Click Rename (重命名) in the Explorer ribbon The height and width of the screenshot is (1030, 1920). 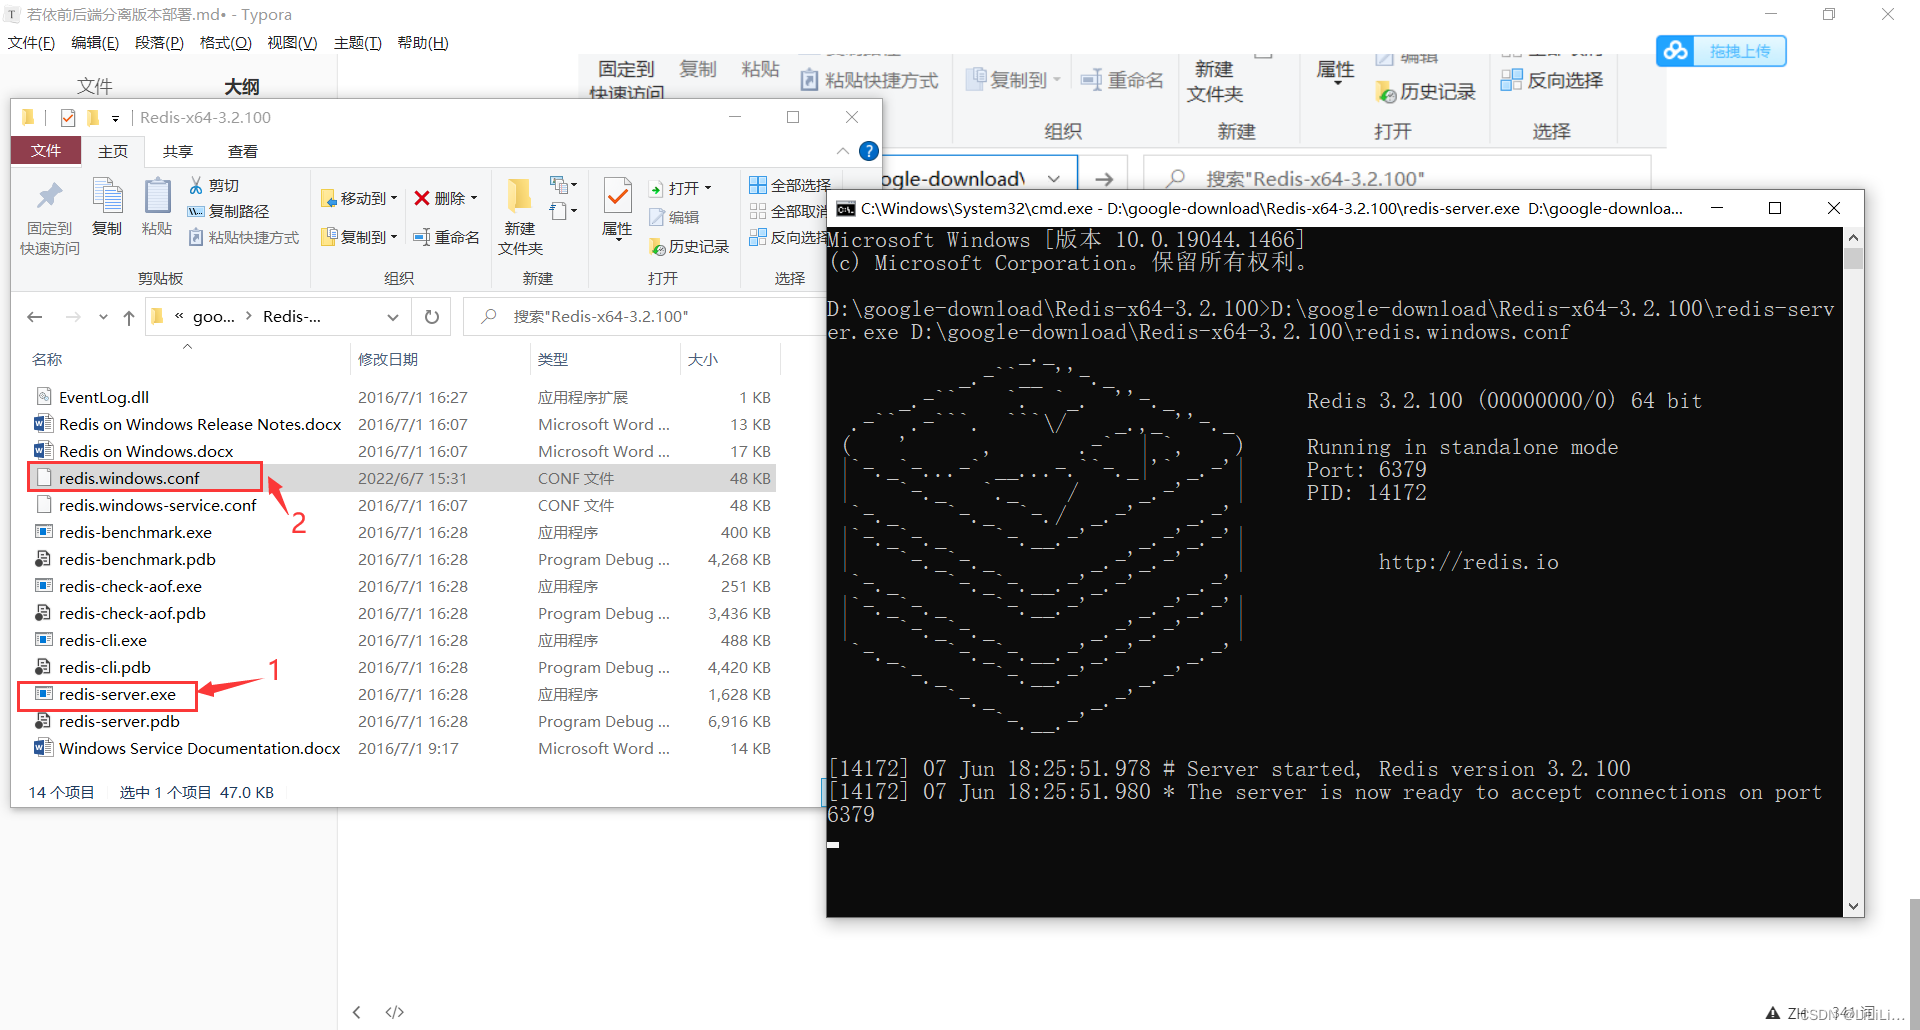(x=447, y=237)
